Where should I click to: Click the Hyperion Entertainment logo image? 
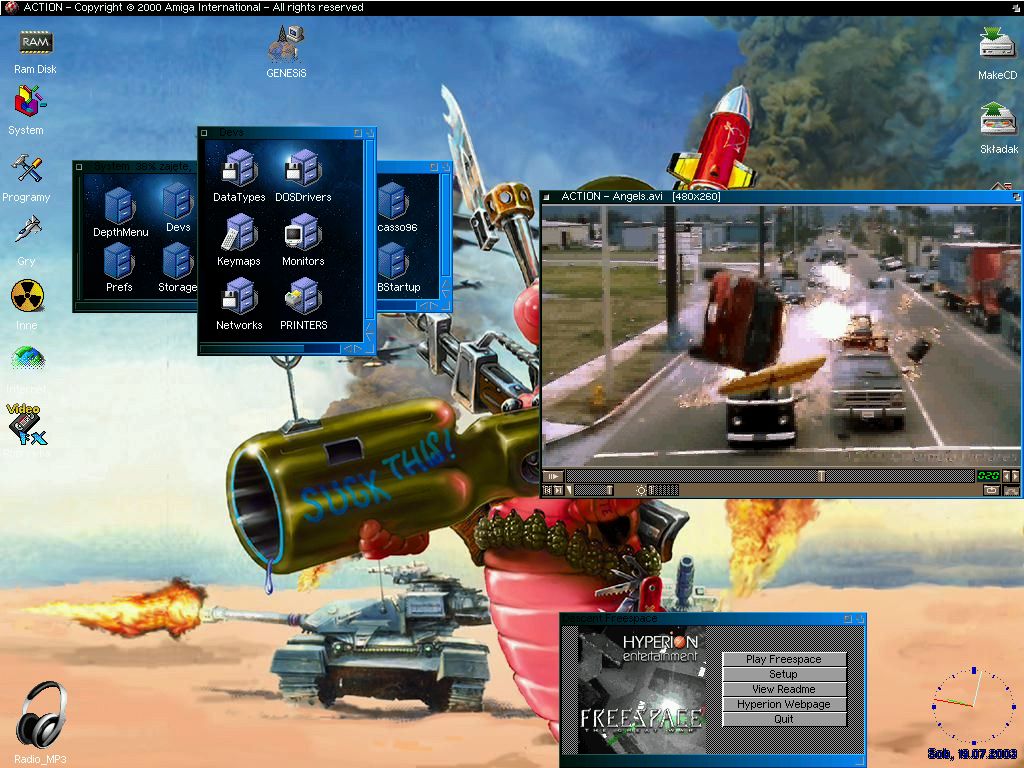[660, 647]
